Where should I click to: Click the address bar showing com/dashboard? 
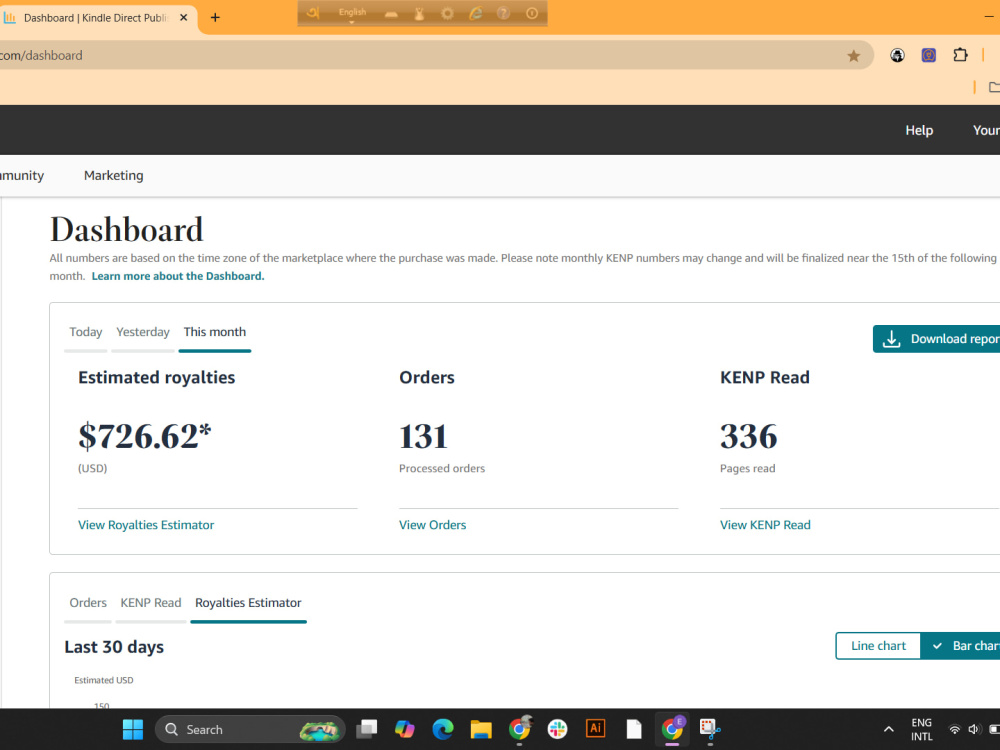click(x=421, y=55)
